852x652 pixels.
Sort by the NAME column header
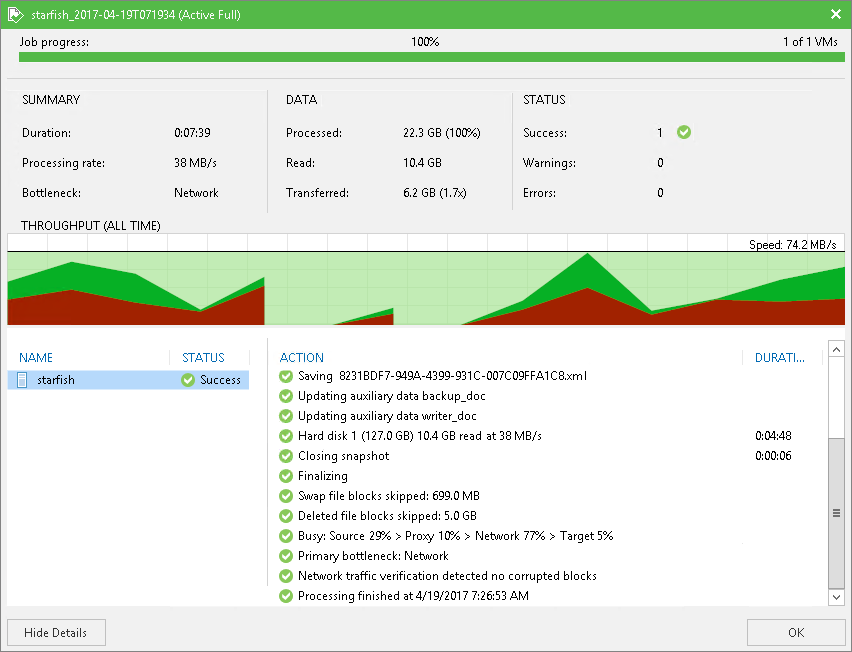pos(36,358)
